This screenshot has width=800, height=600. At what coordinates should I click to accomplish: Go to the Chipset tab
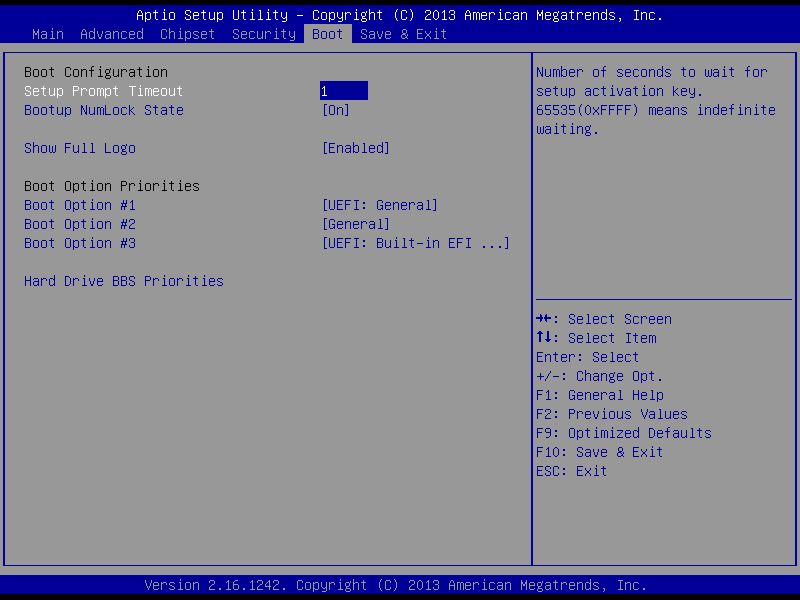(x=188, y=34)
